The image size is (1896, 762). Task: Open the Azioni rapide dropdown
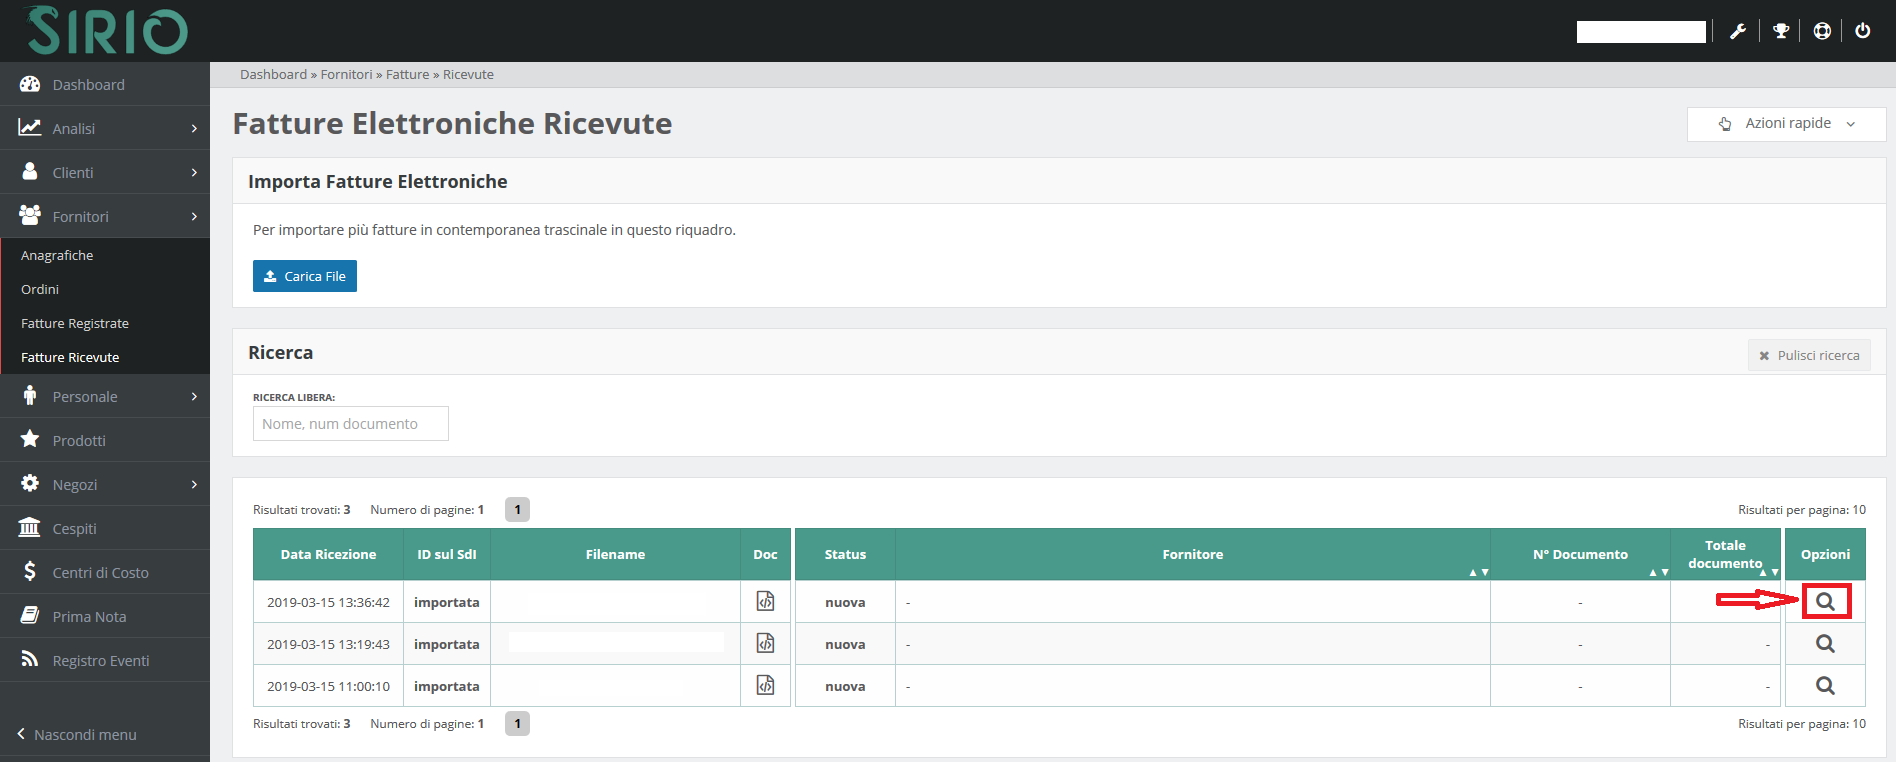point(1786,124)
